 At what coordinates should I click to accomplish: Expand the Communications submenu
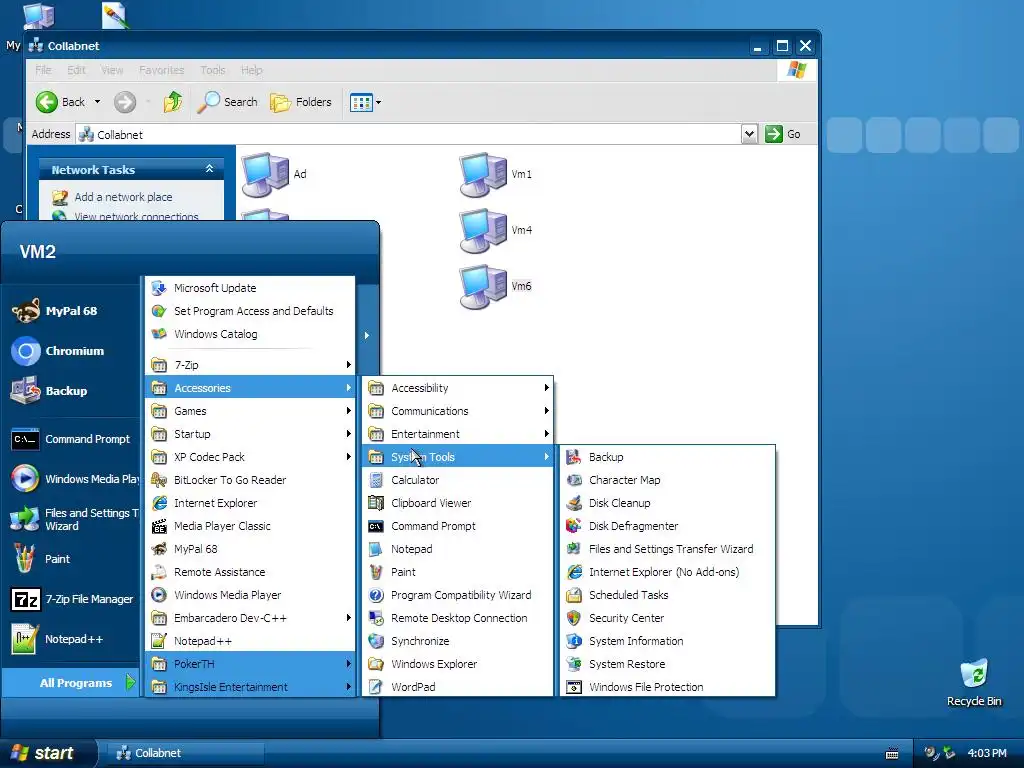tap(457, 411)
